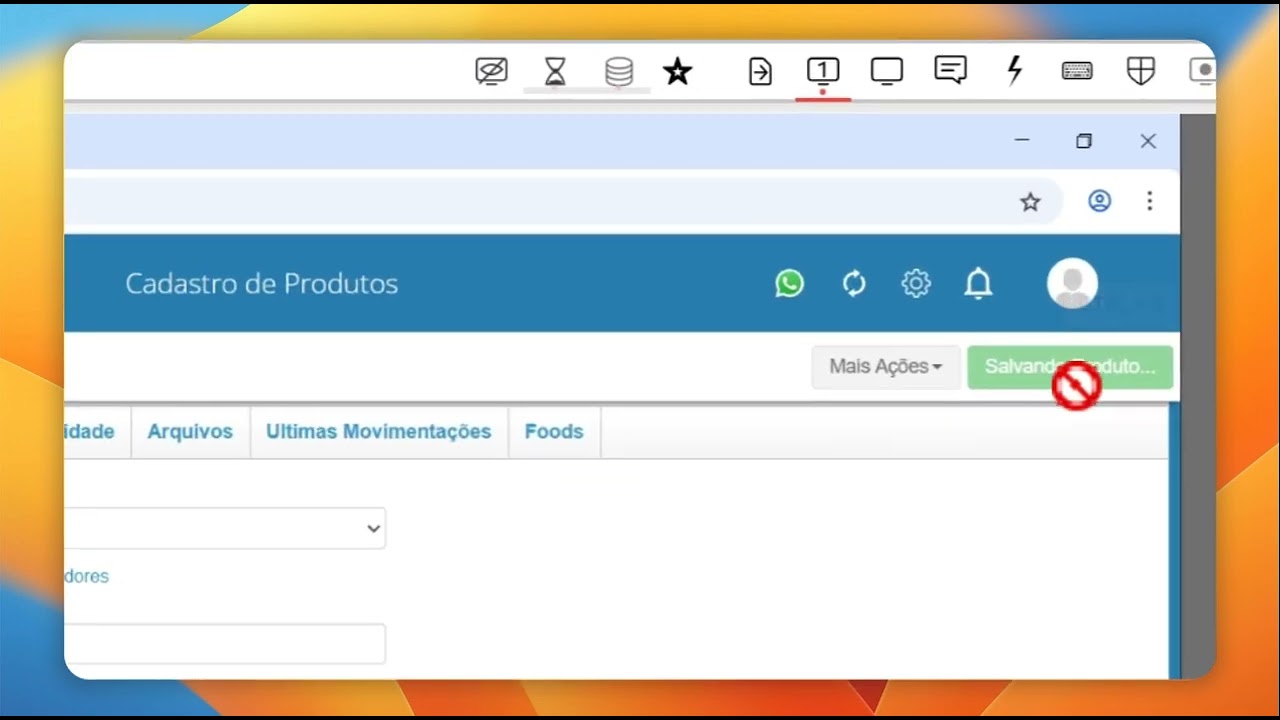This screenshot has width=1280, height=720.
Task: Click the shield icon in top toolbar
Action: pyautogui.click(x=1141, y=70)
